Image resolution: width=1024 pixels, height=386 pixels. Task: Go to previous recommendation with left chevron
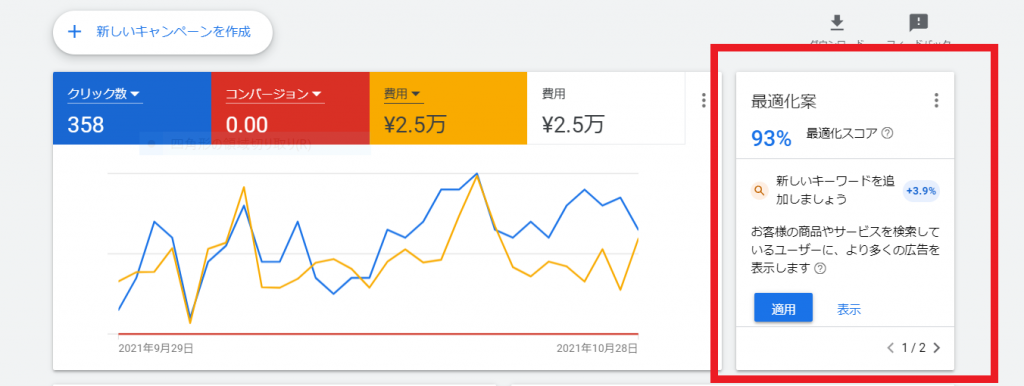click(x=891, y=348)
